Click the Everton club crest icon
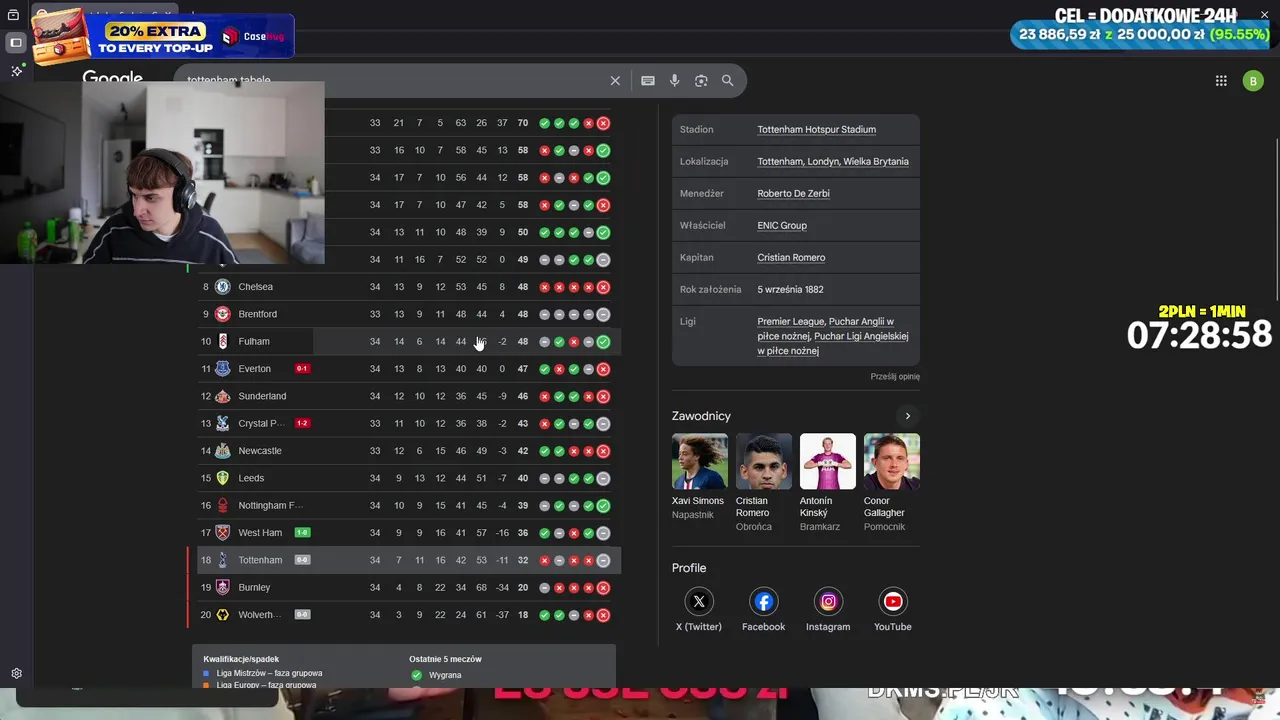The image size is (1280, 720). tap(223, 369)
